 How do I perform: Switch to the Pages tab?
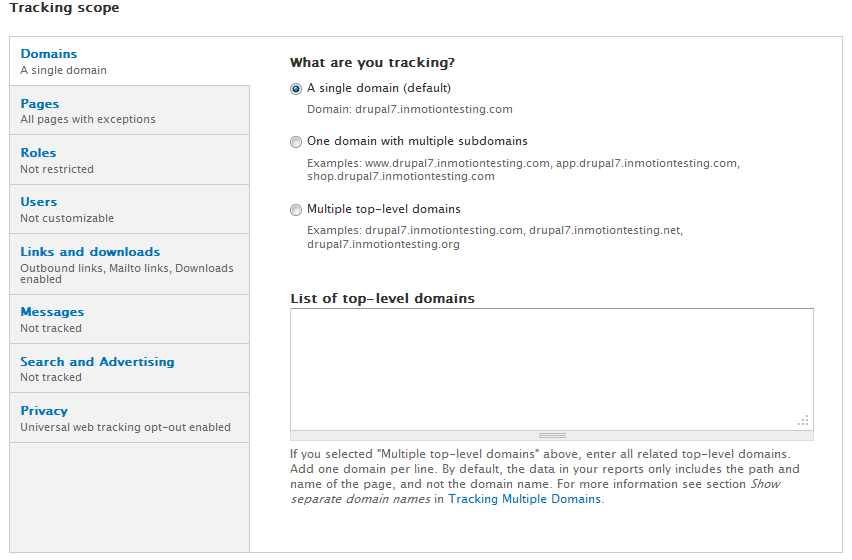click(x=40, y=104)
